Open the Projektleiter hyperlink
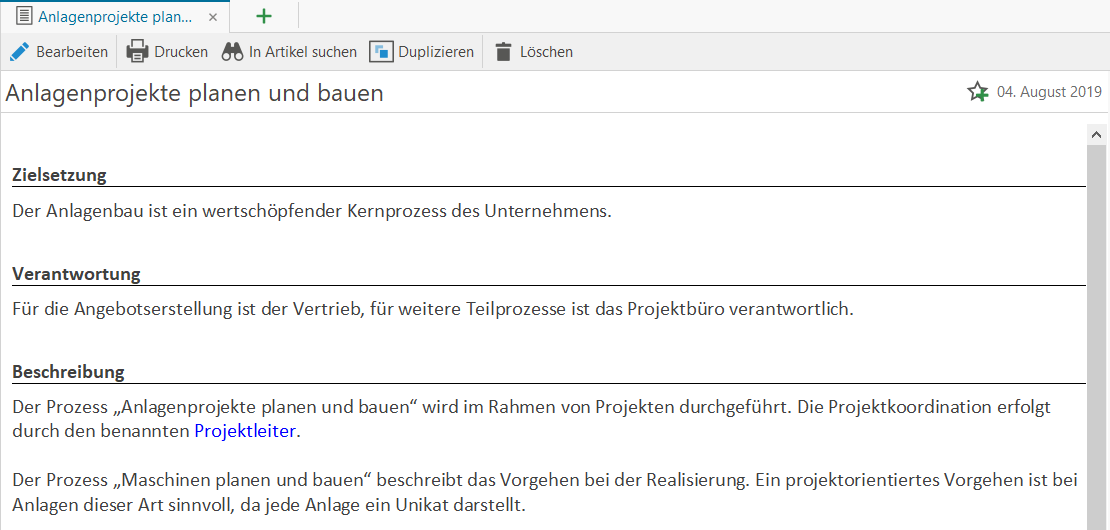The image size is (1110, 530). point(245,431)
